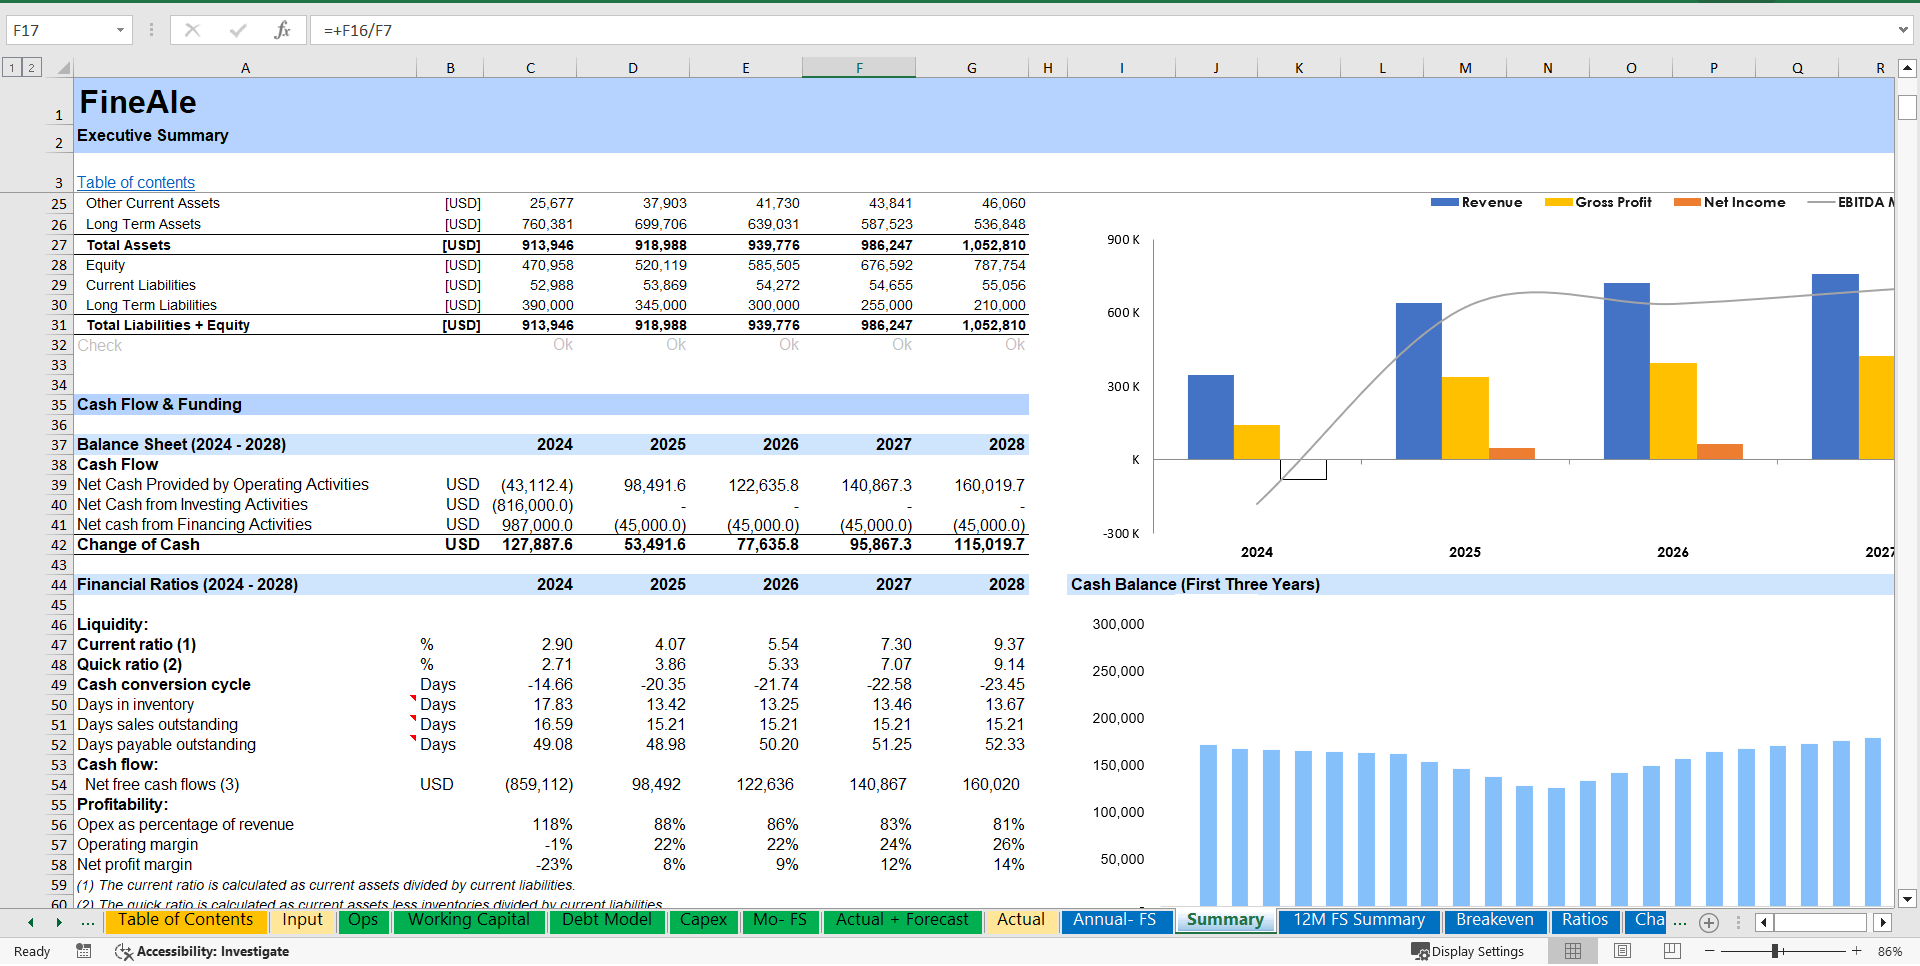
Task: Click previous sheet navigation arrow
Action: [31, 922]
